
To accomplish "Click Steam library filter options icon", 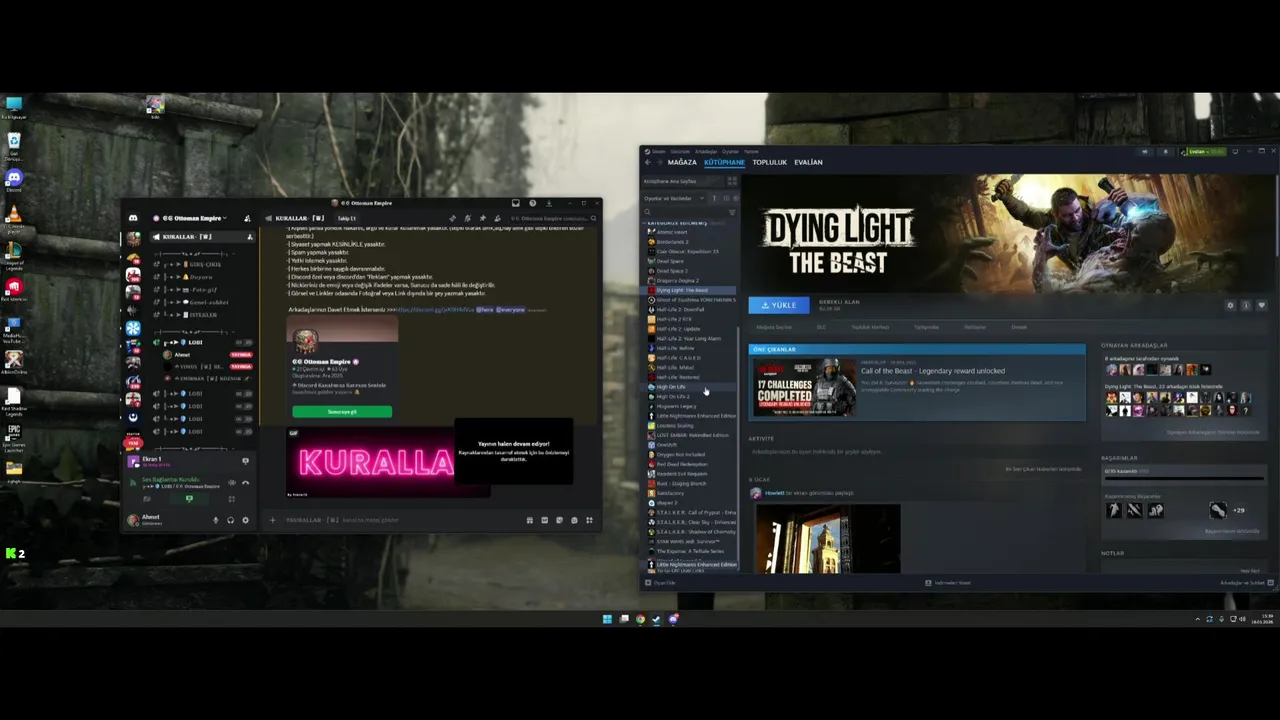I will (x=732, y=212).
